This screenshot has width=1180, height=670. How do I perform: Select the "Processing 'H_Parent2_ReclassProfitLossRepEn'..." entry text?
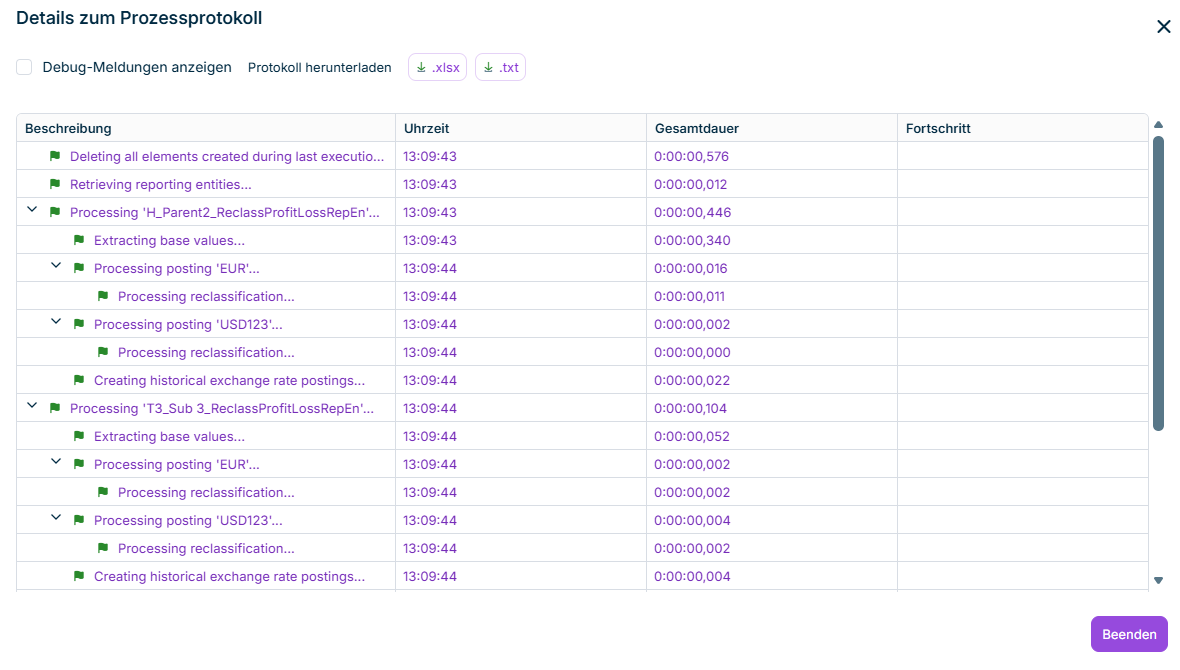(x=225, y=212)
